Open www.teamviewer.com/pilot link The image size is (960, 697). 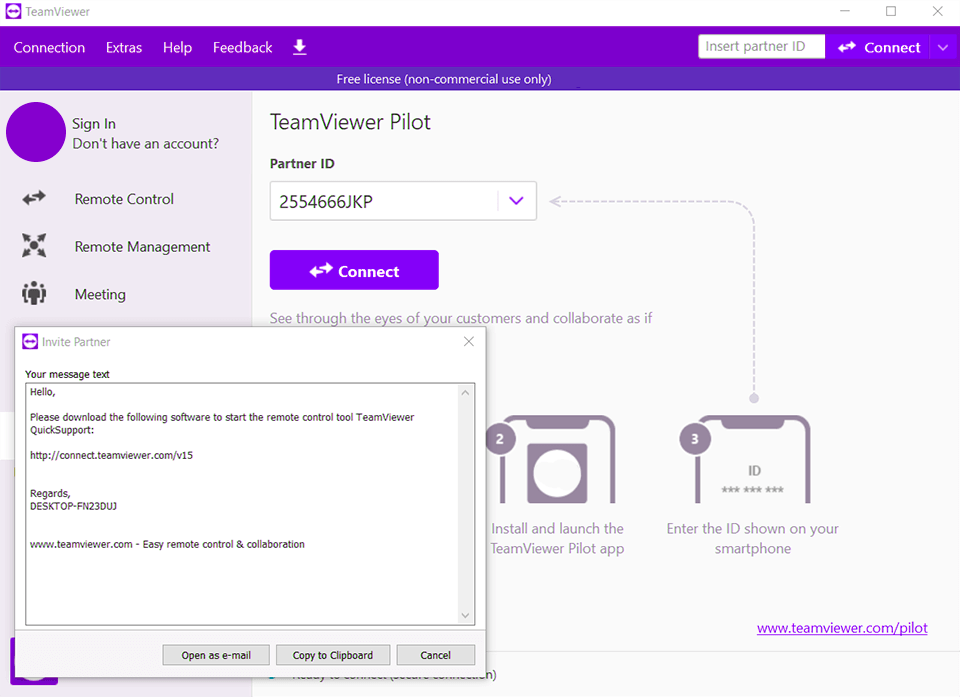(x=842, y=628)
